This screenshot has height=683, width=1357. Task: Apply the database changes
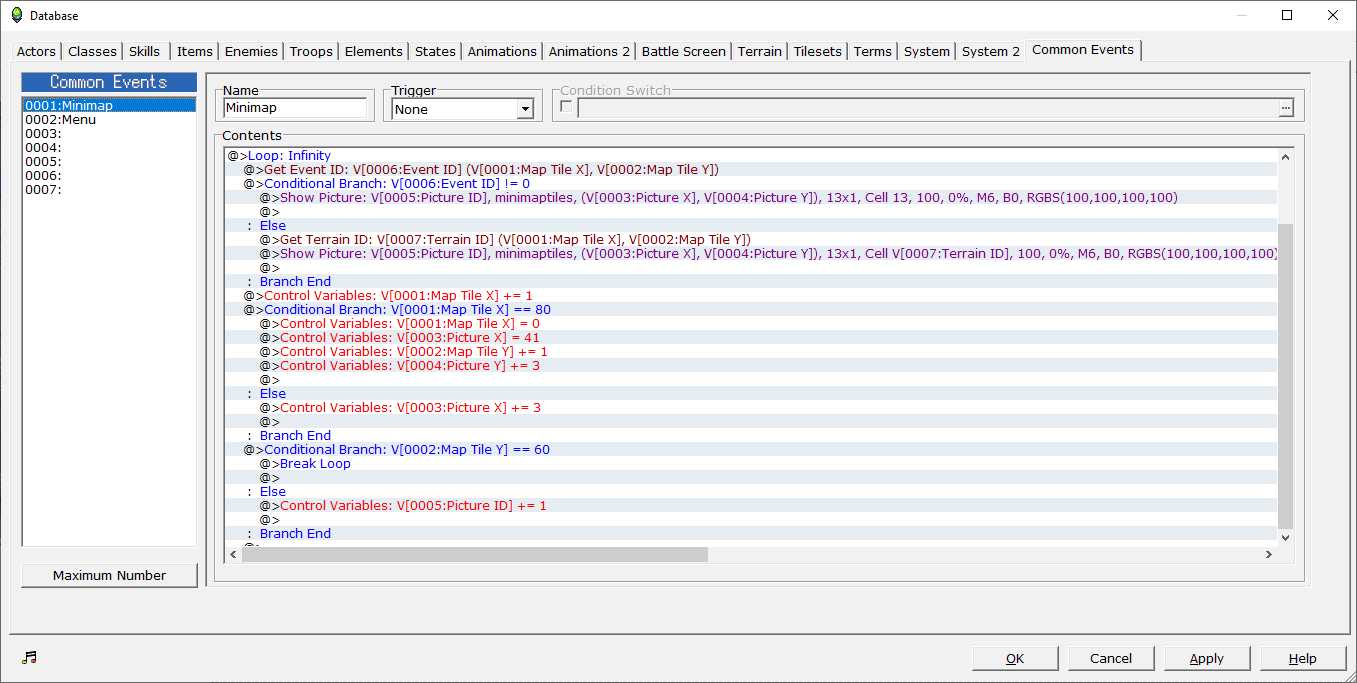(x=1207, y=658)
